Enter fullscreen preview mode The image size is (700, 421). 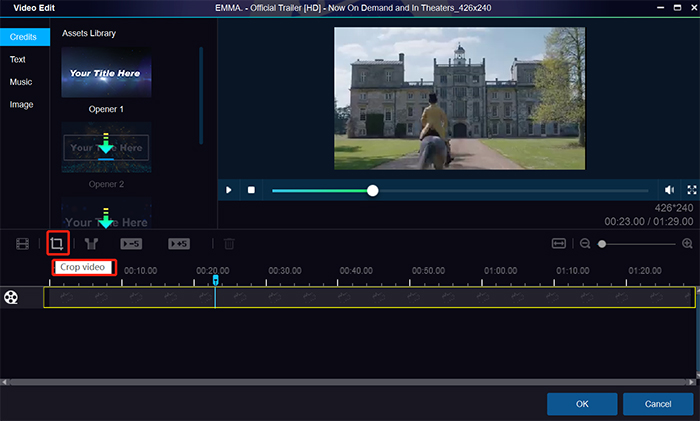(691, 190)
